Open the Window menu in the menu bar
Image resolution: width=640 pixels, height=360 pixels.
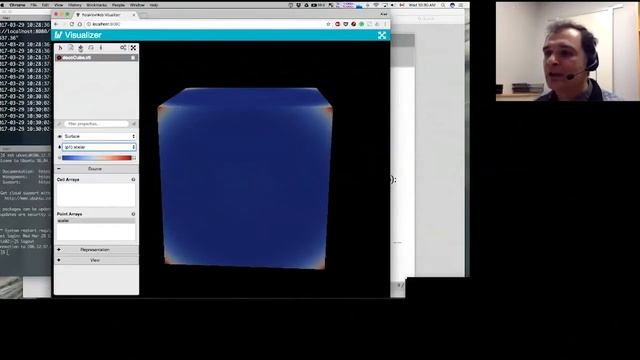click(x=137, y=5)
